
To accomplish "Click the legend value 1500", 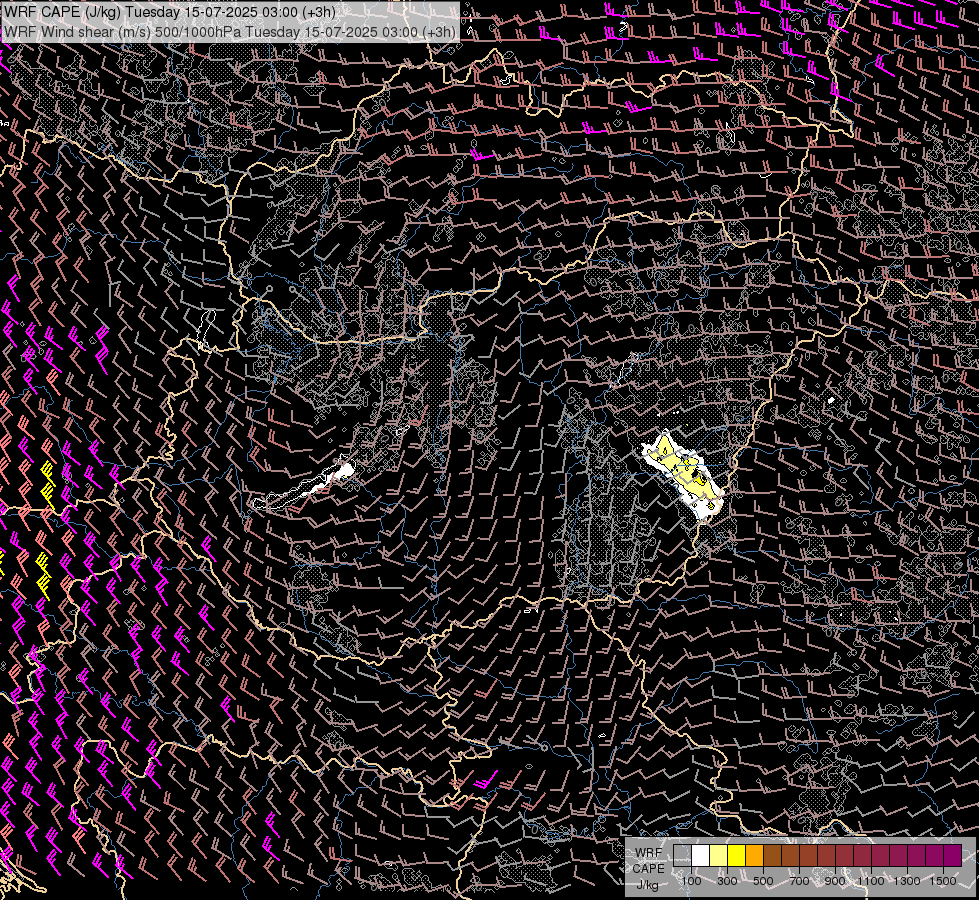I will click(943, 881).
